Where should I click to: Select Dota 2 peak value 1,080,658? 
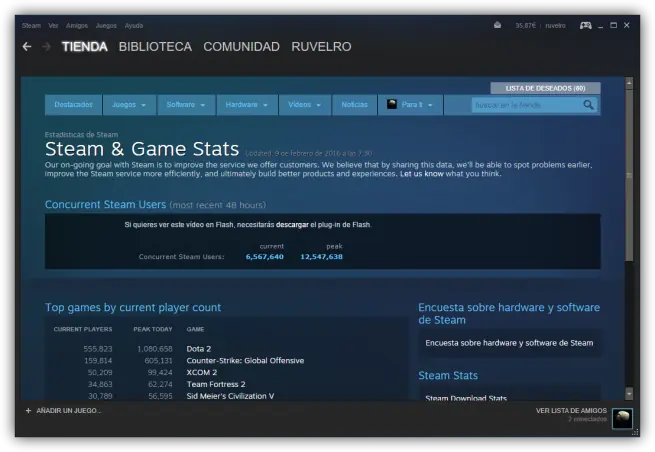155,349
